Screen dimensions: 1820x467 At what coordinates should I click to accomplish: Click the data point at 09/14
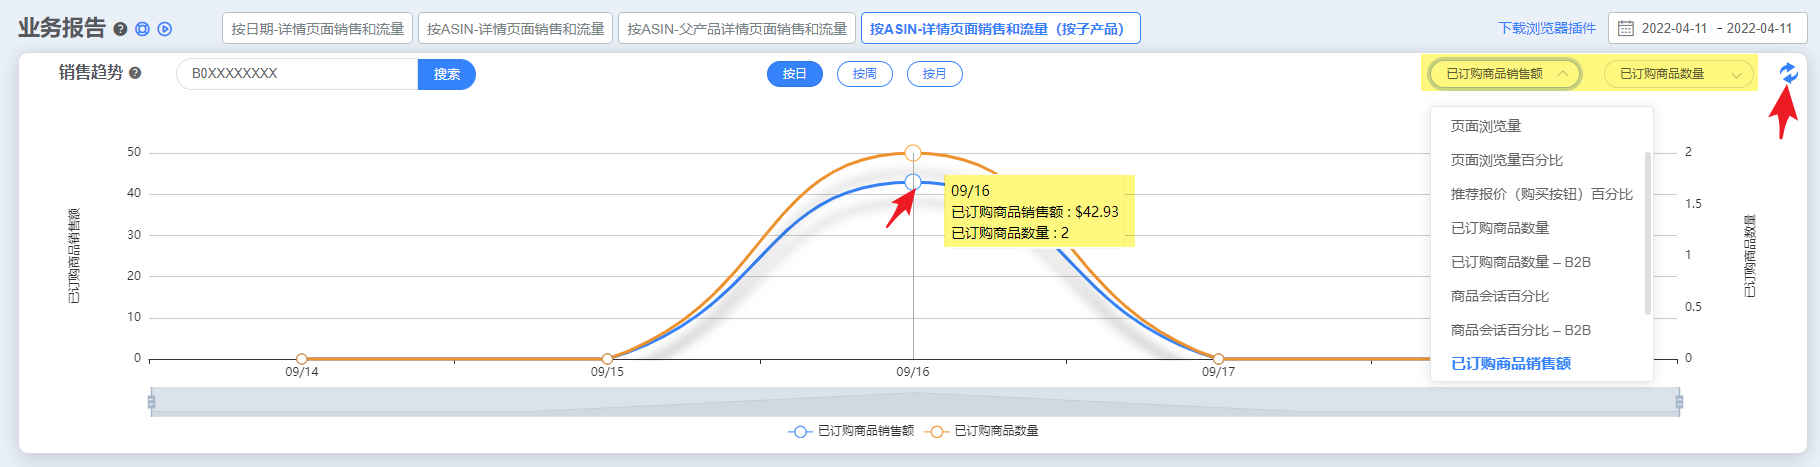(x=302, y=359)
